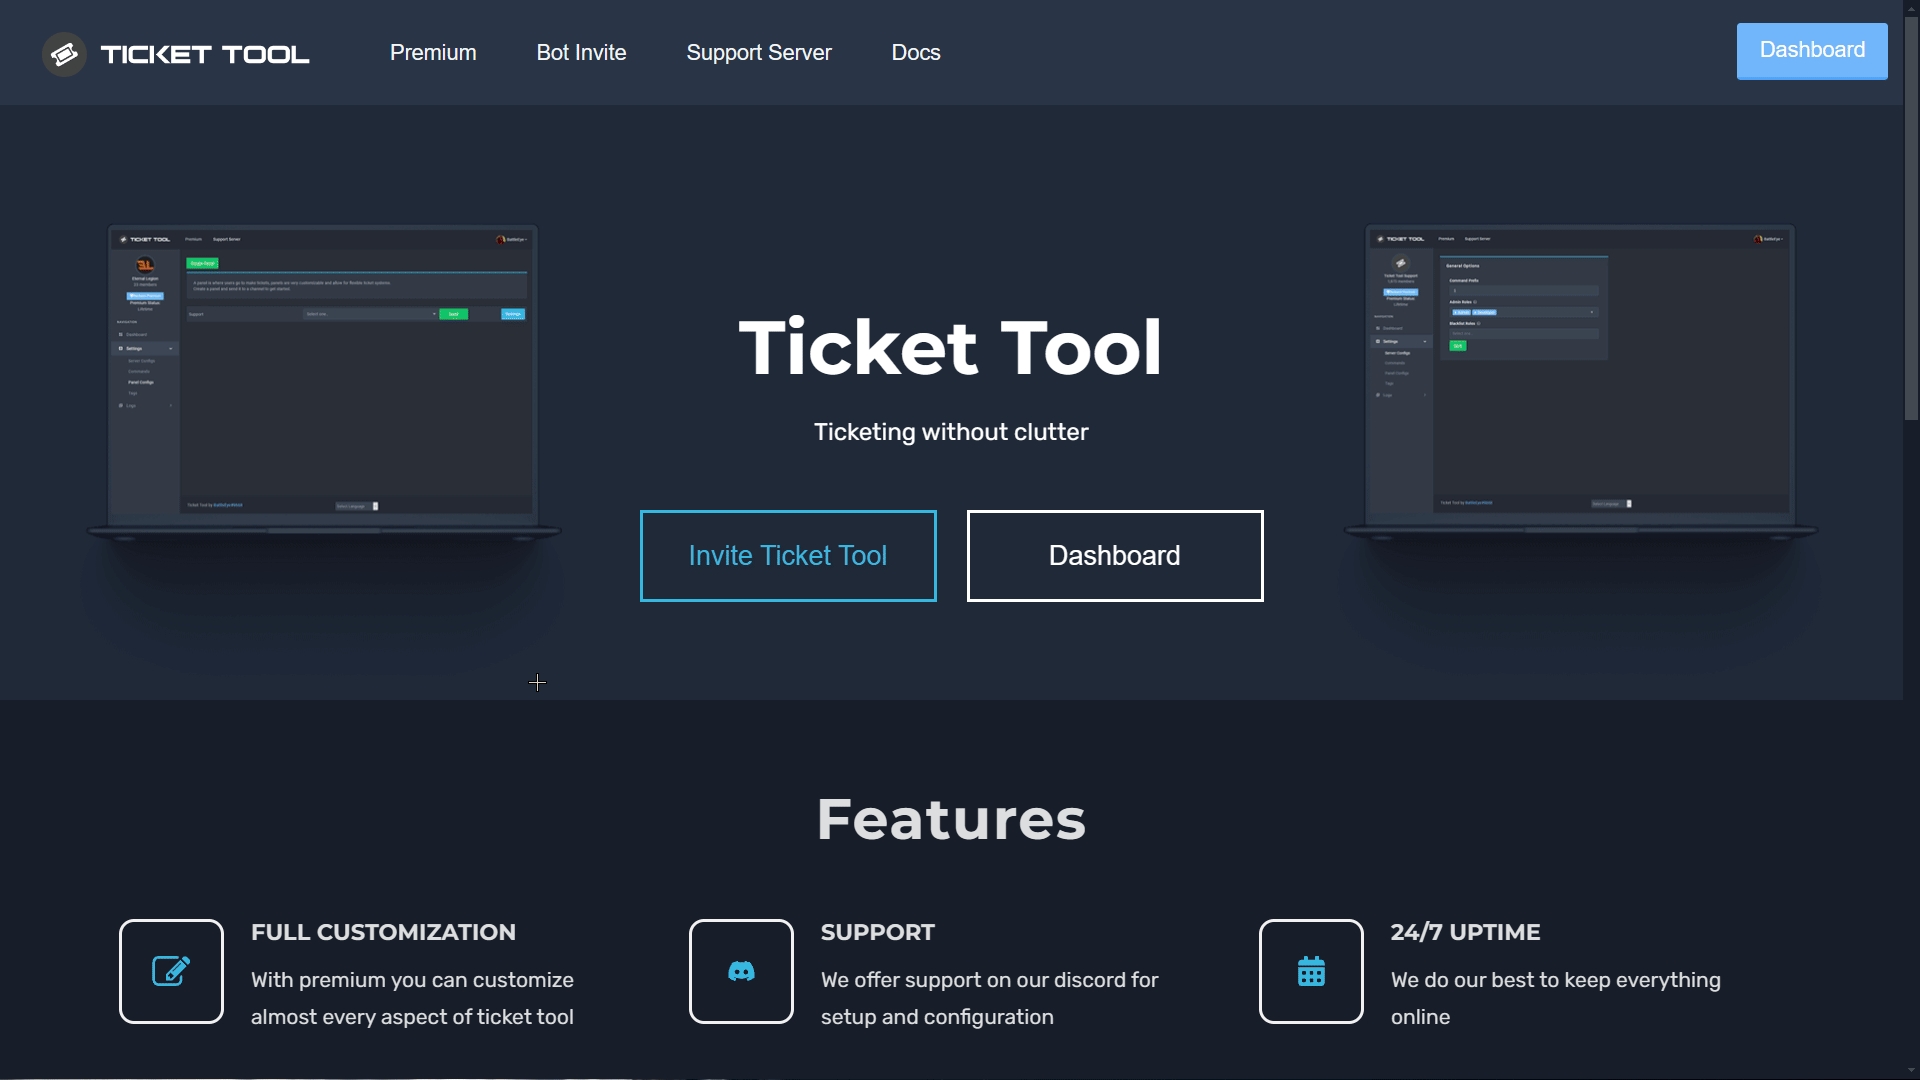Click the blue Dashboard button in header

coord(1811,51)
